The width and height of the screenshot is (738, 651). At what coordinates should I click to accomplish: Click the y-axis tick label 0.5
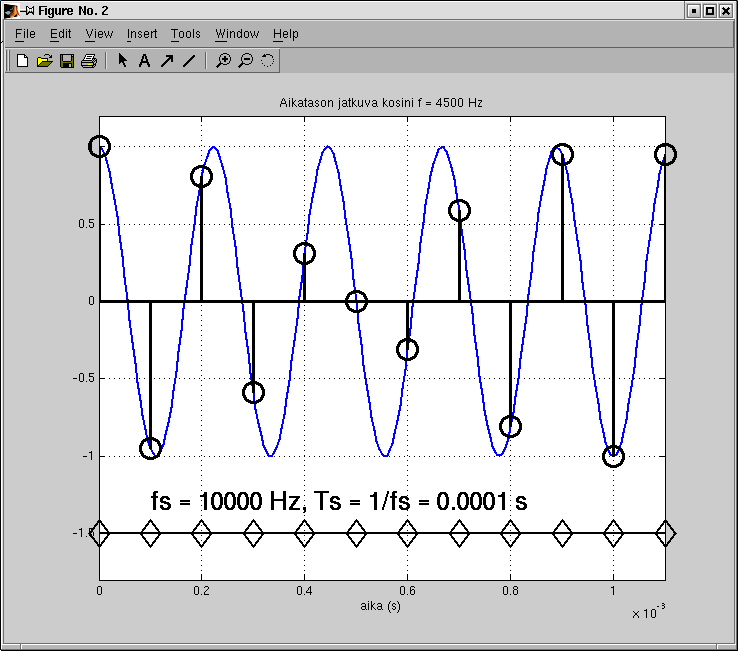coord(87,224)
